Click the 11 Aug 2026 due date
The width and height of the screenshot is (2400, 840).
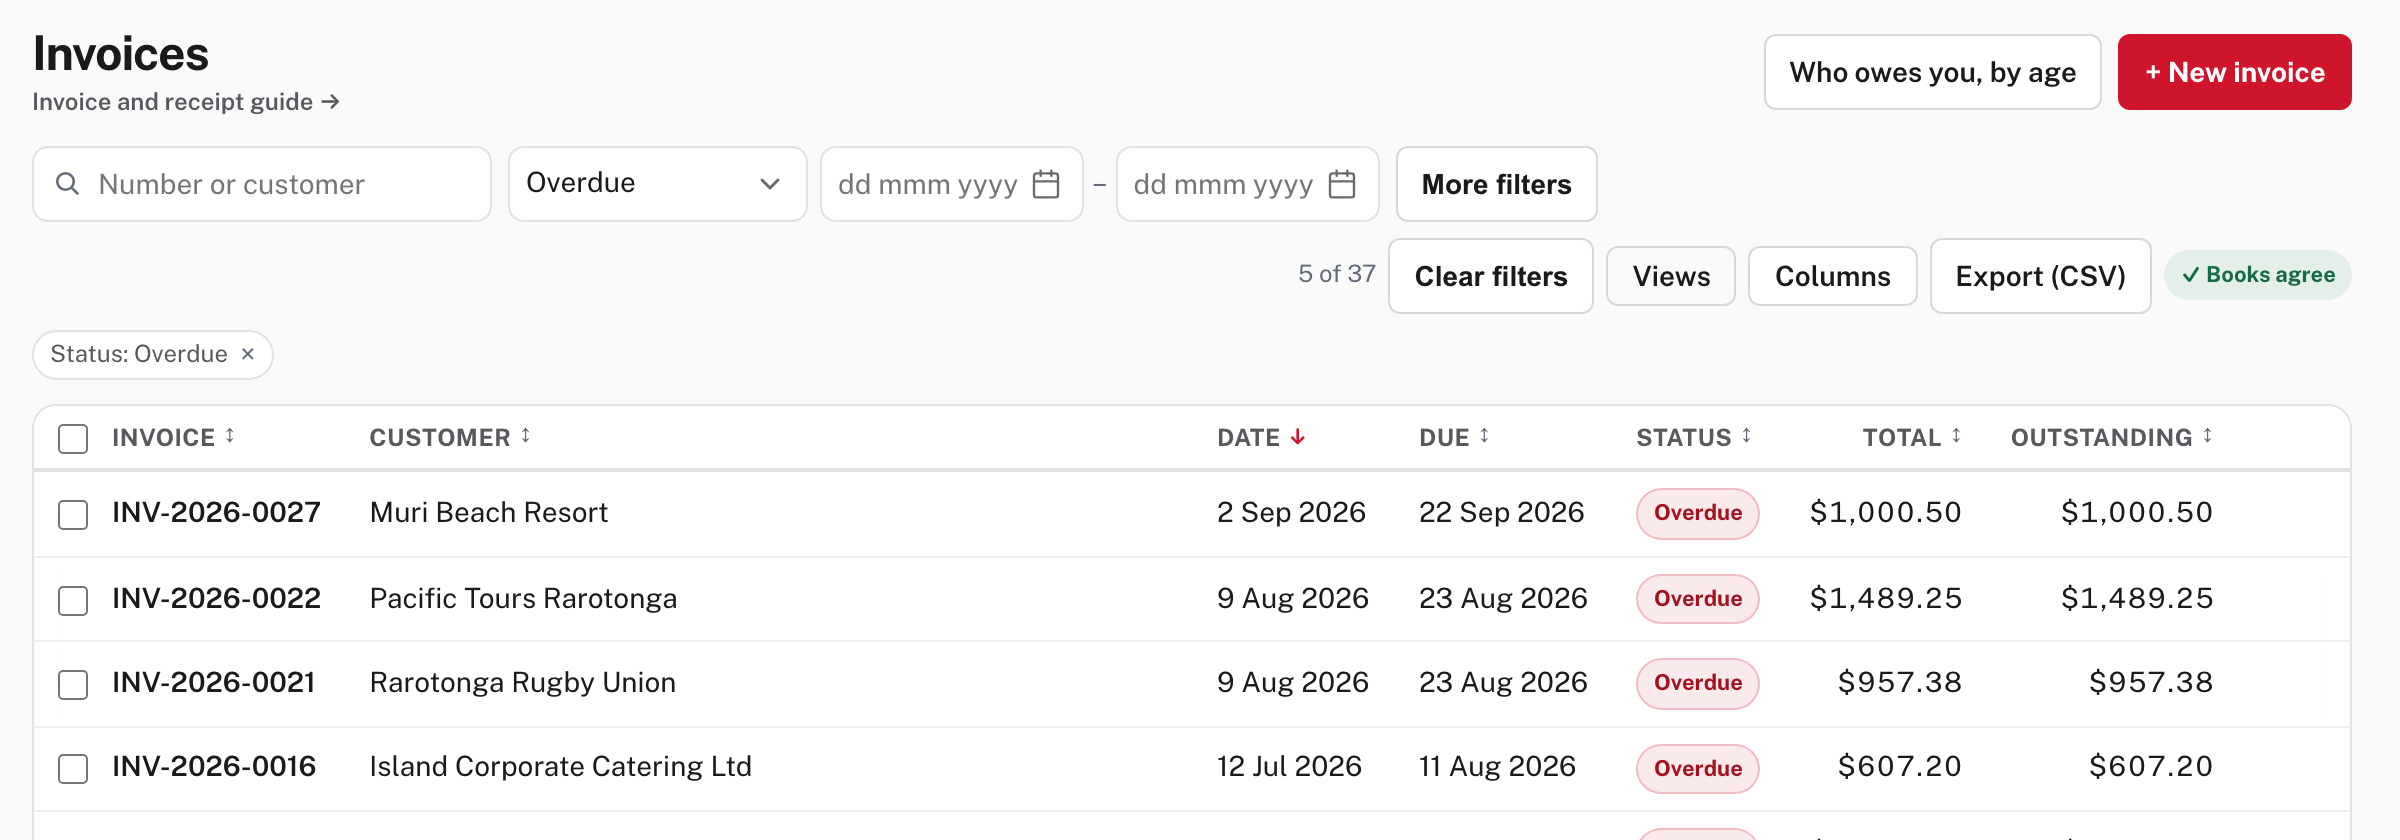point(1497,766)
